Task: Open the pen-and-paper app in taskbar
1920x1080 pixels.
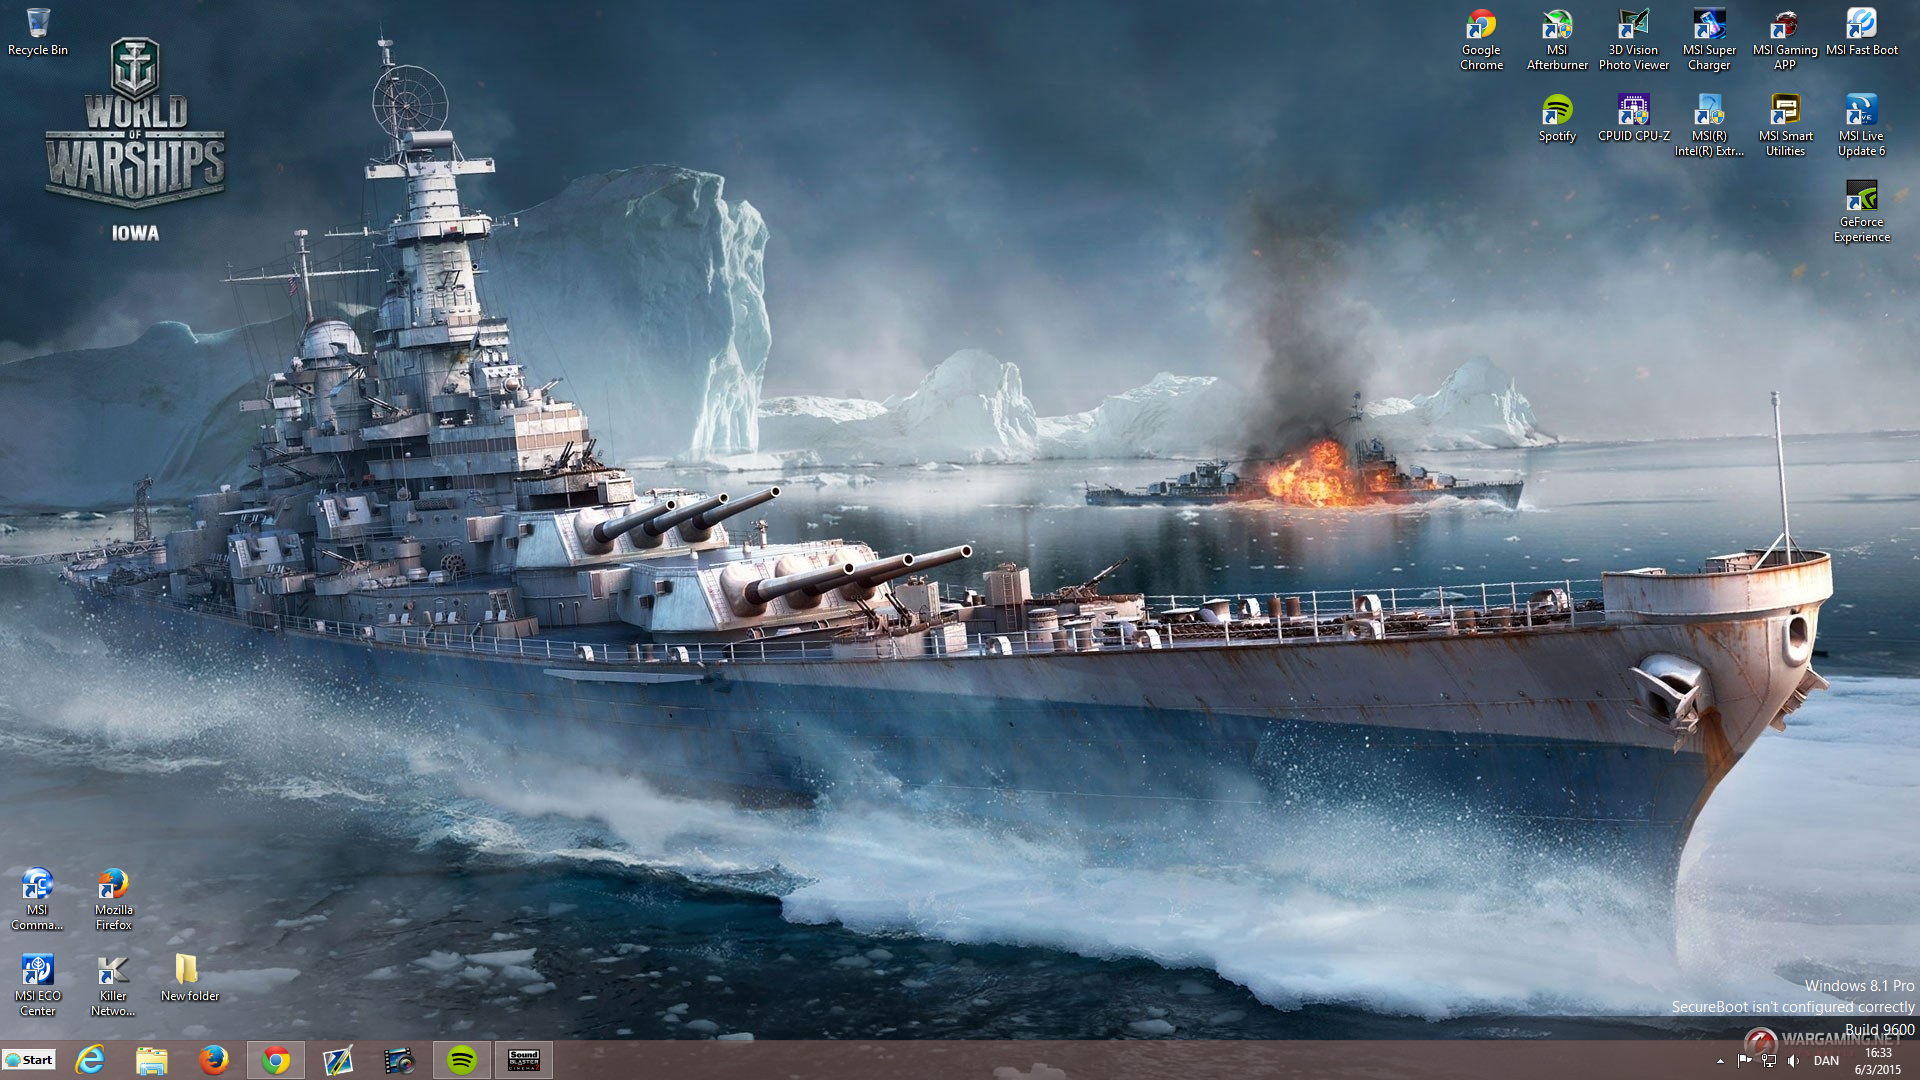Action: pyautogui.click(x=338, y=1060)
